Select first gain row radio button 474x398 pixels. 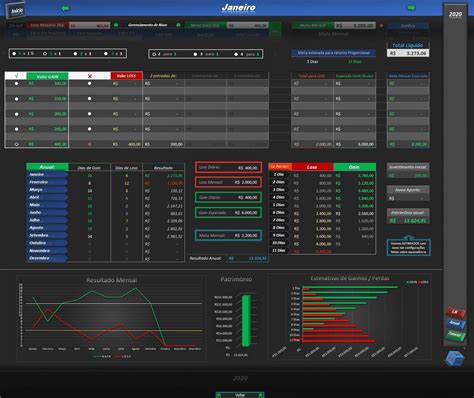point(16,84)
